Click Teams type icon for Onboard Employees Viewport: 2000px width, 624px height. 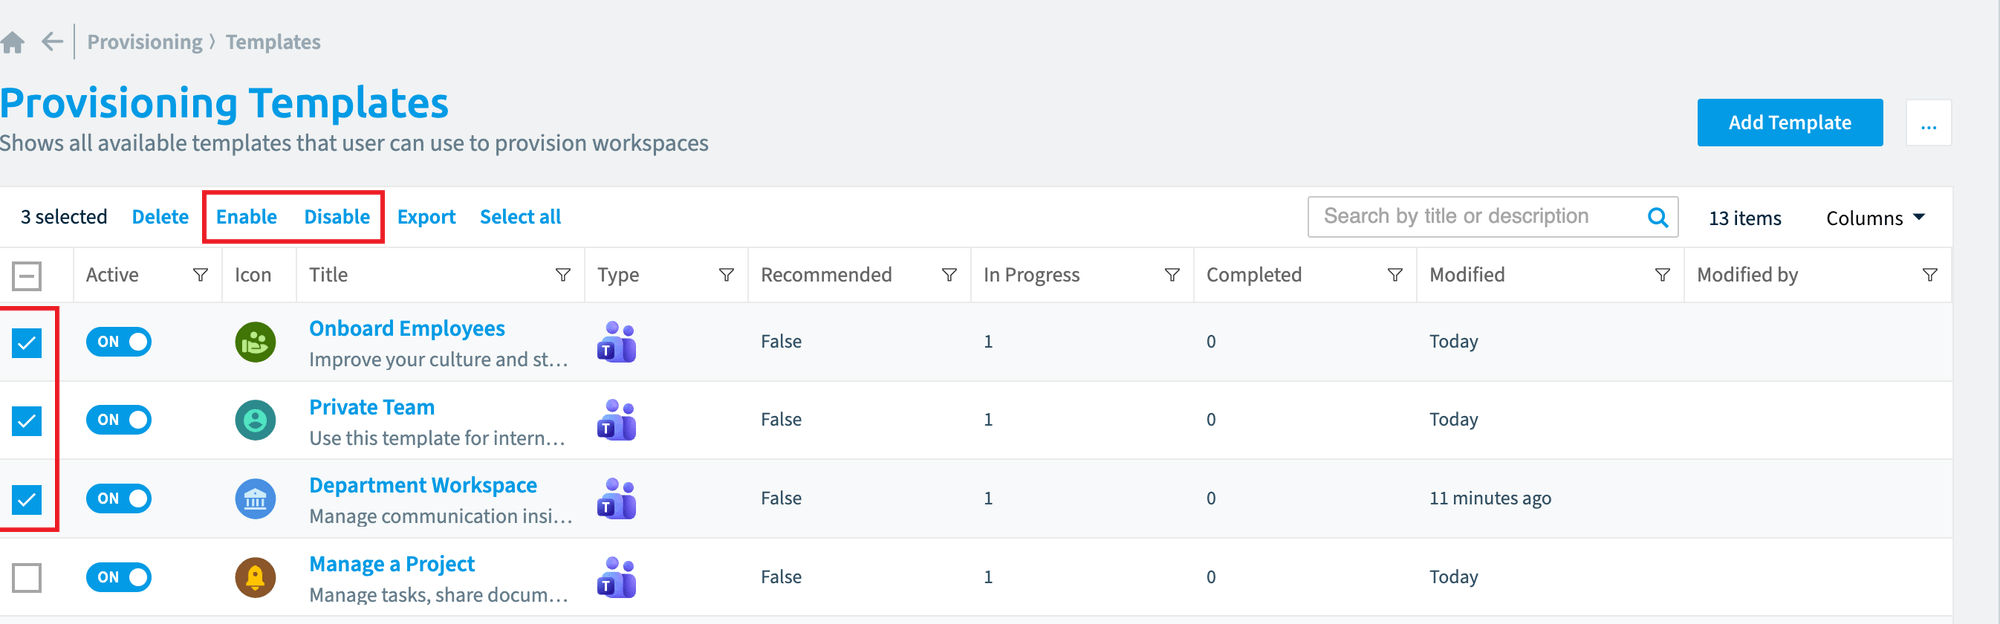[x=617, y=342]
